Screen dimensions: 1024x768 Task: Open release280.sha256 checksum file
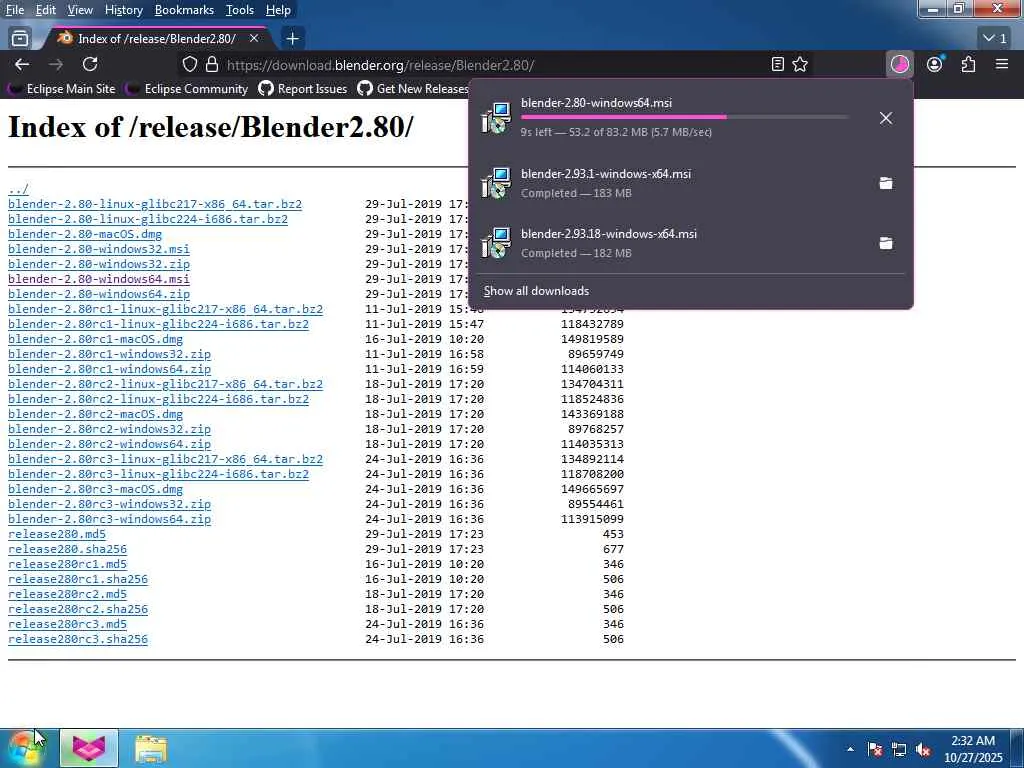pyautogui.click(x=67, y=549)
